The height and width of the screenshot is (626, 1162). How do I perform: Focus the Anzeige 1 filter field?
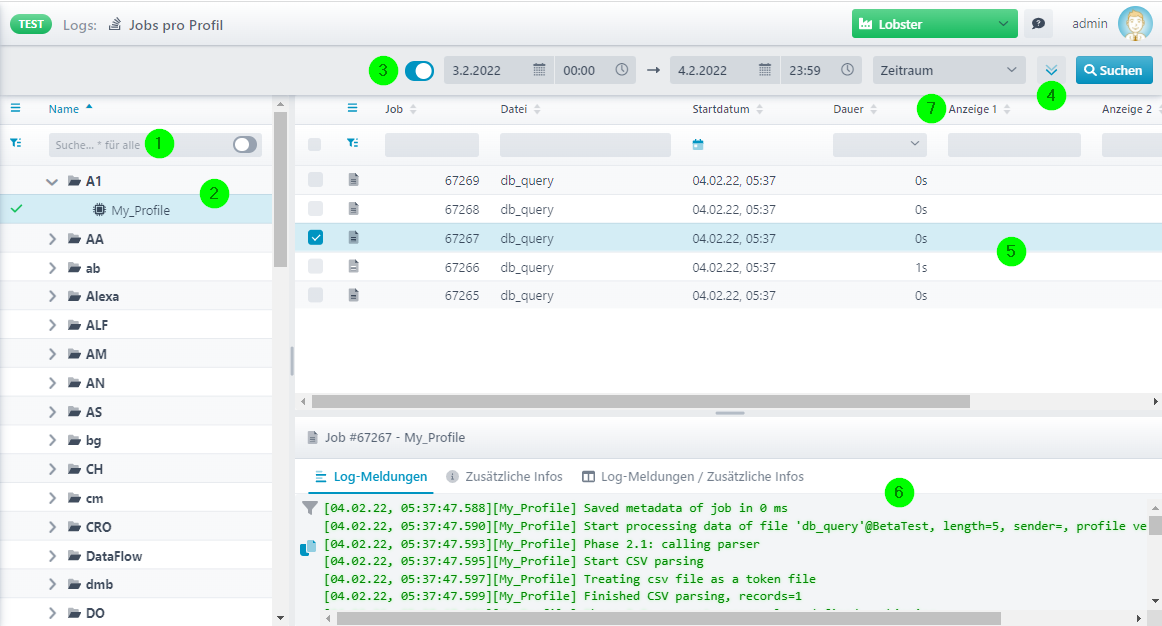pos(1014,144)
